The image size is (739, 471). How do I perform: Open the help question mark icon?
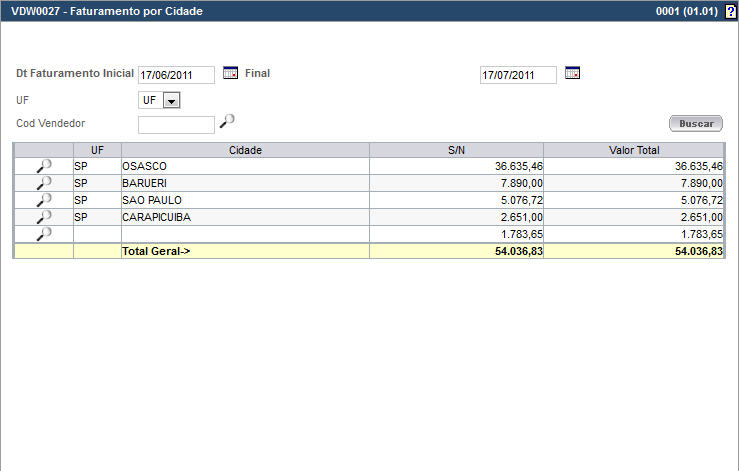[x=730, y=11]
